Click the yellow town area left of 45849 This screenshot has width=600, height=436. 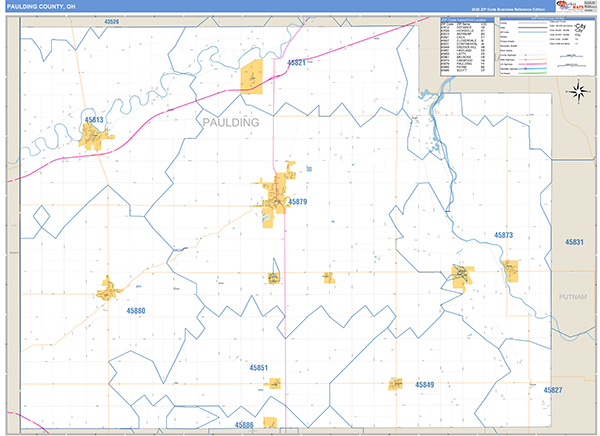395,384
